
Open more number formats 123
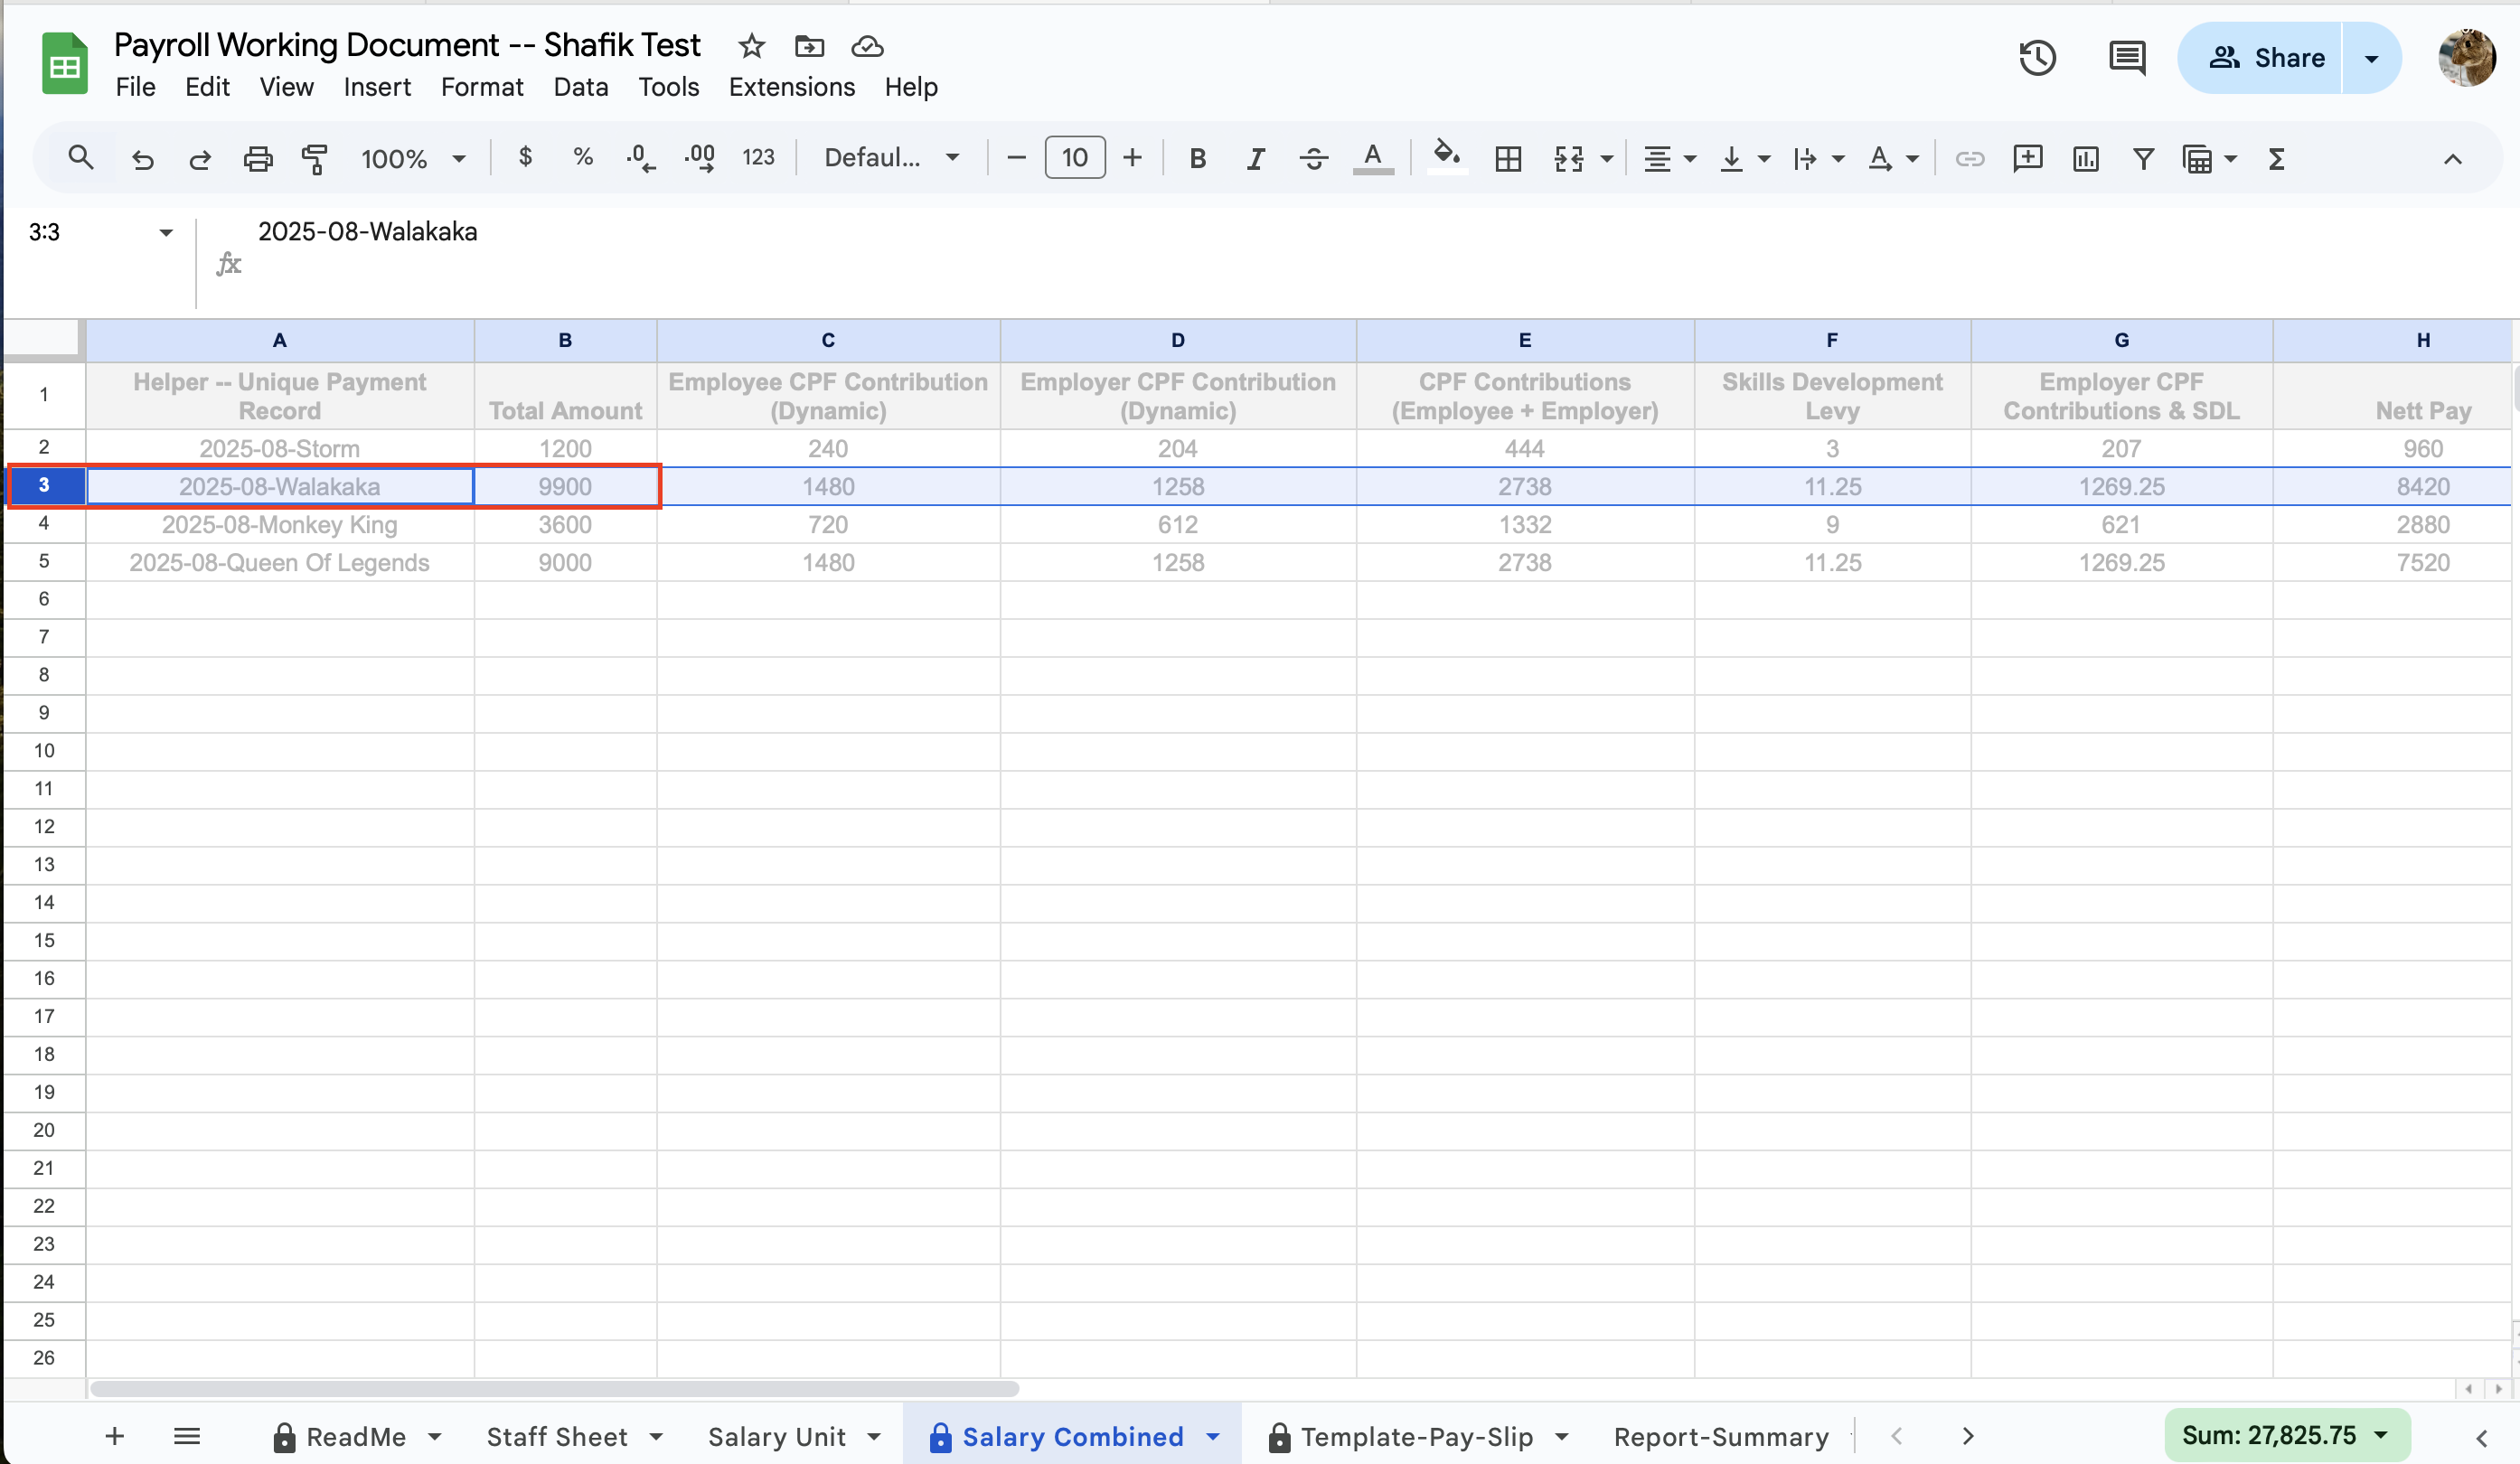[758, 157]
